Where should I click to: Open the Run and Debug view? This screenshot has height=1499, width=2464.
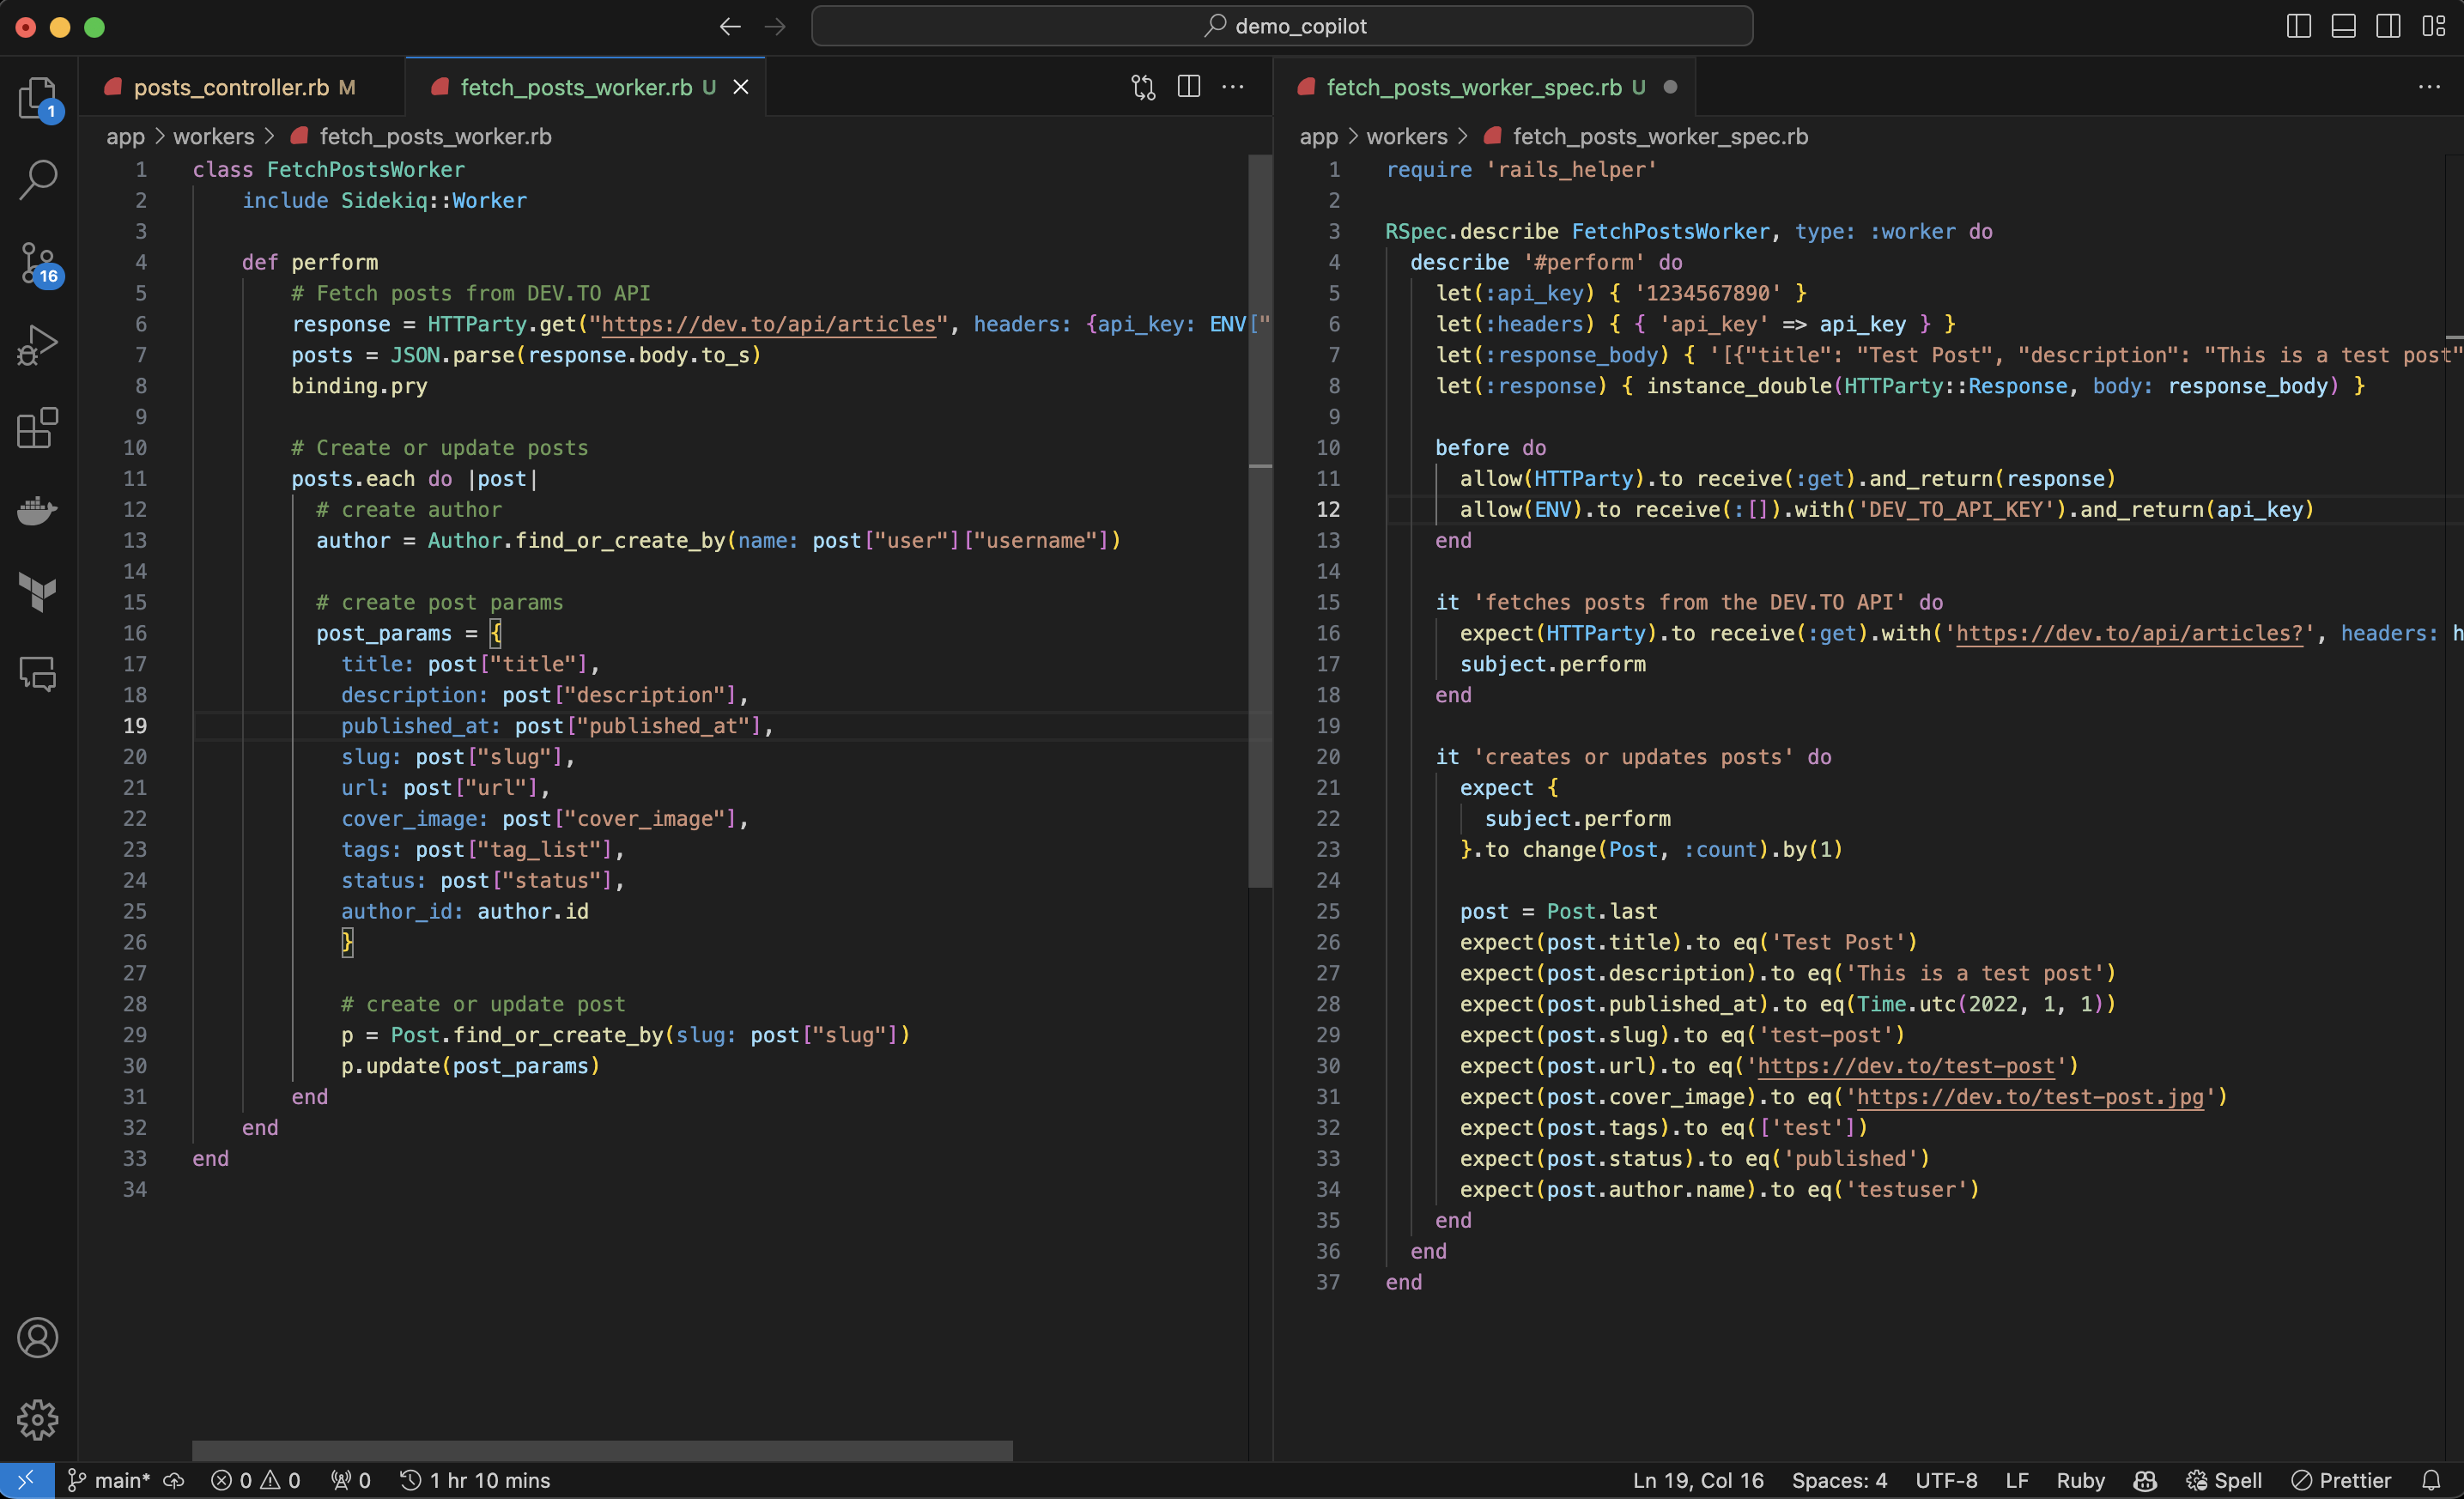click(38, 344)
